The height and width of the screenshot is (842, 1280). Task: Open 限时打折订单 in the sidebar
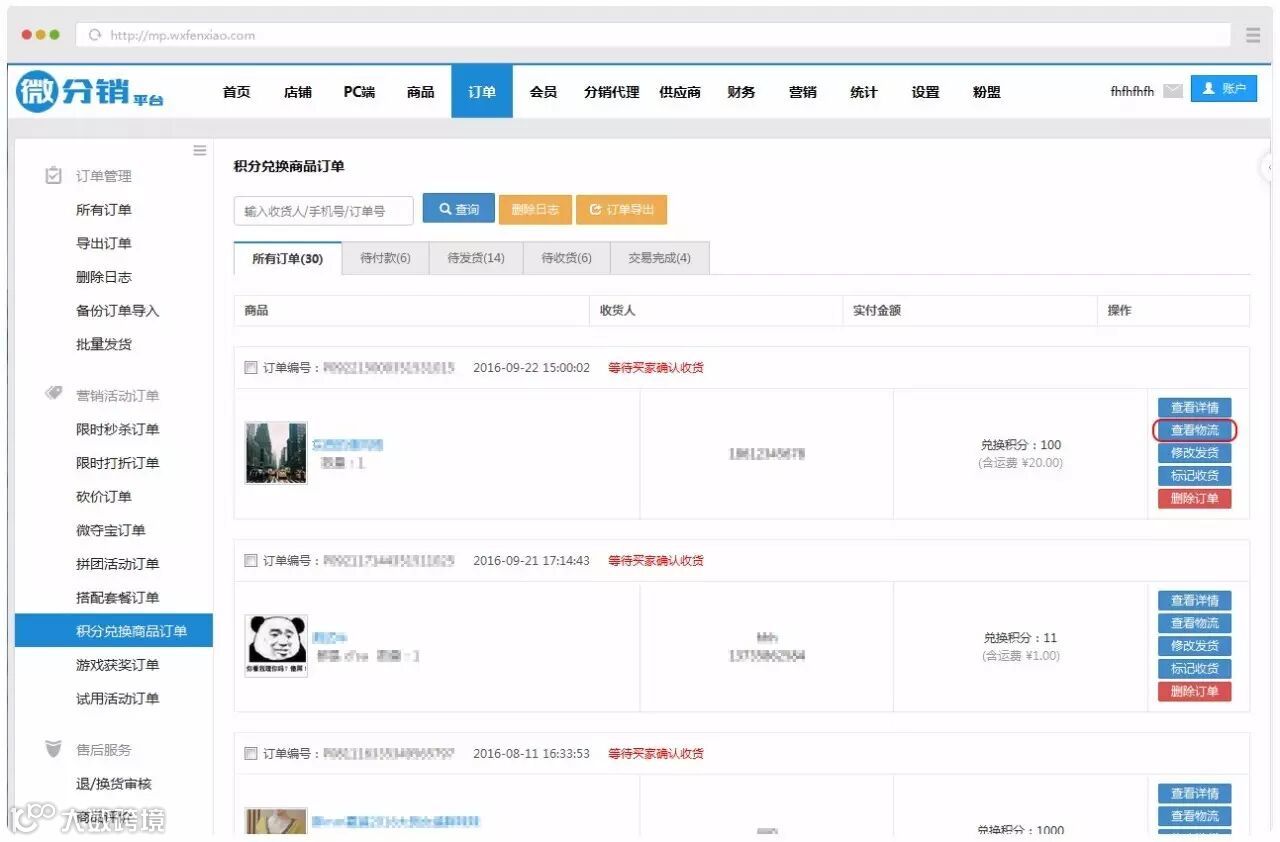click(118, 463)
